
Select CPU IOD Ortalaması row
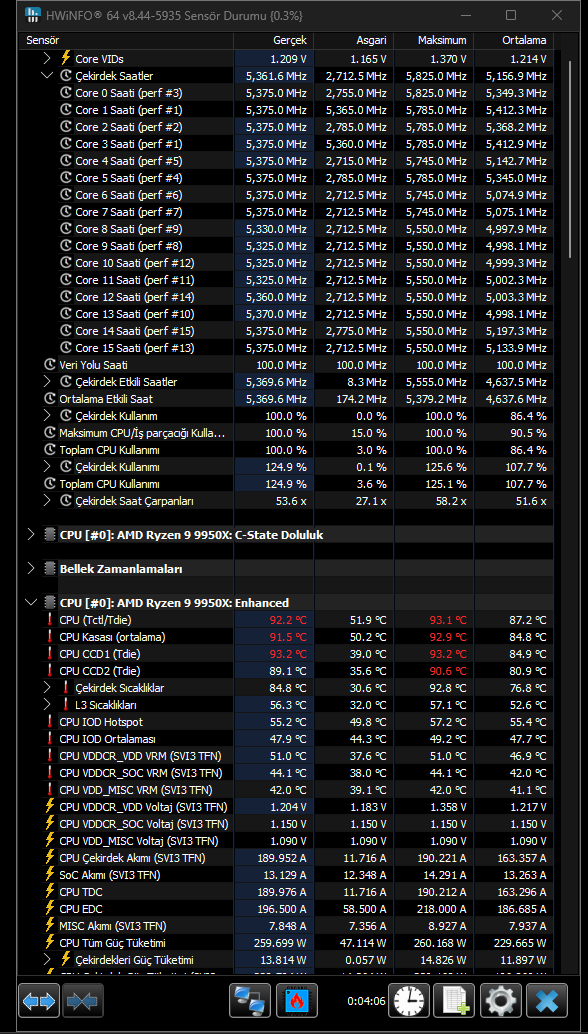click(x=288, y=739)
